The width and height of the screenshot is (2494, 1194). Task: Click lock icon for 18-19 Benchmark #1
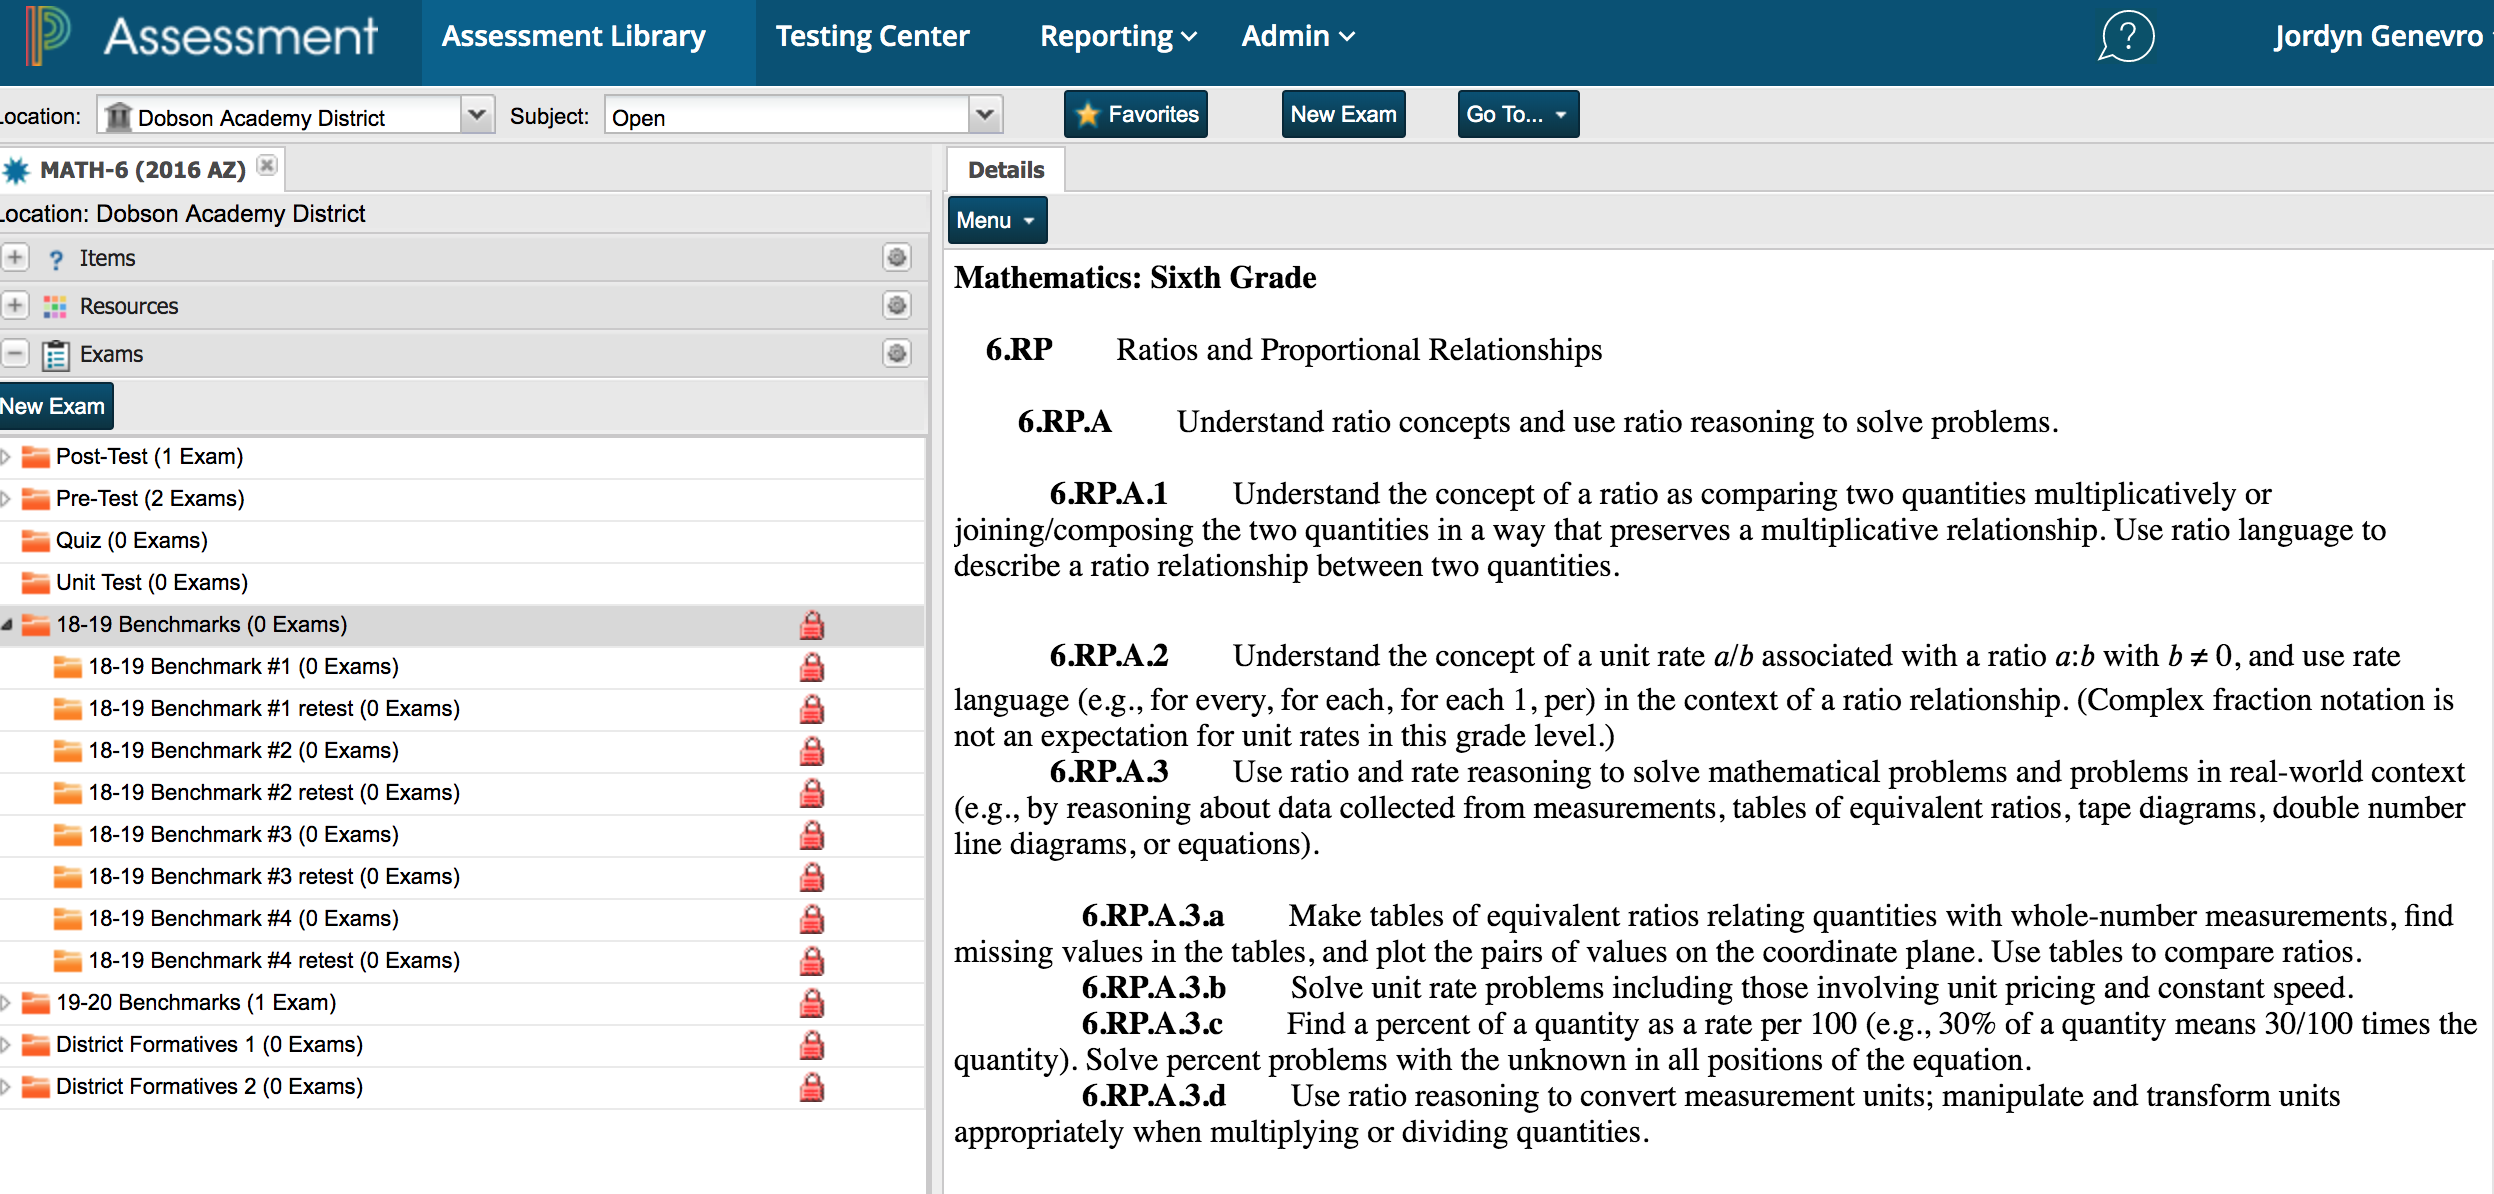[812, 667]
